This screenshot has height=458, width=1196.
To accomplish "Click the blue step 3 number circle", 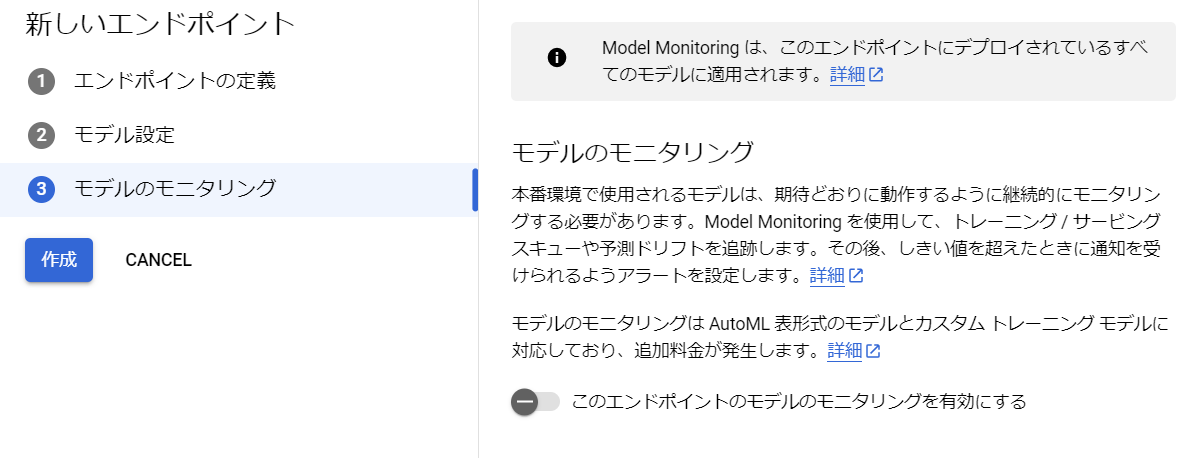I will coord(41,189).
